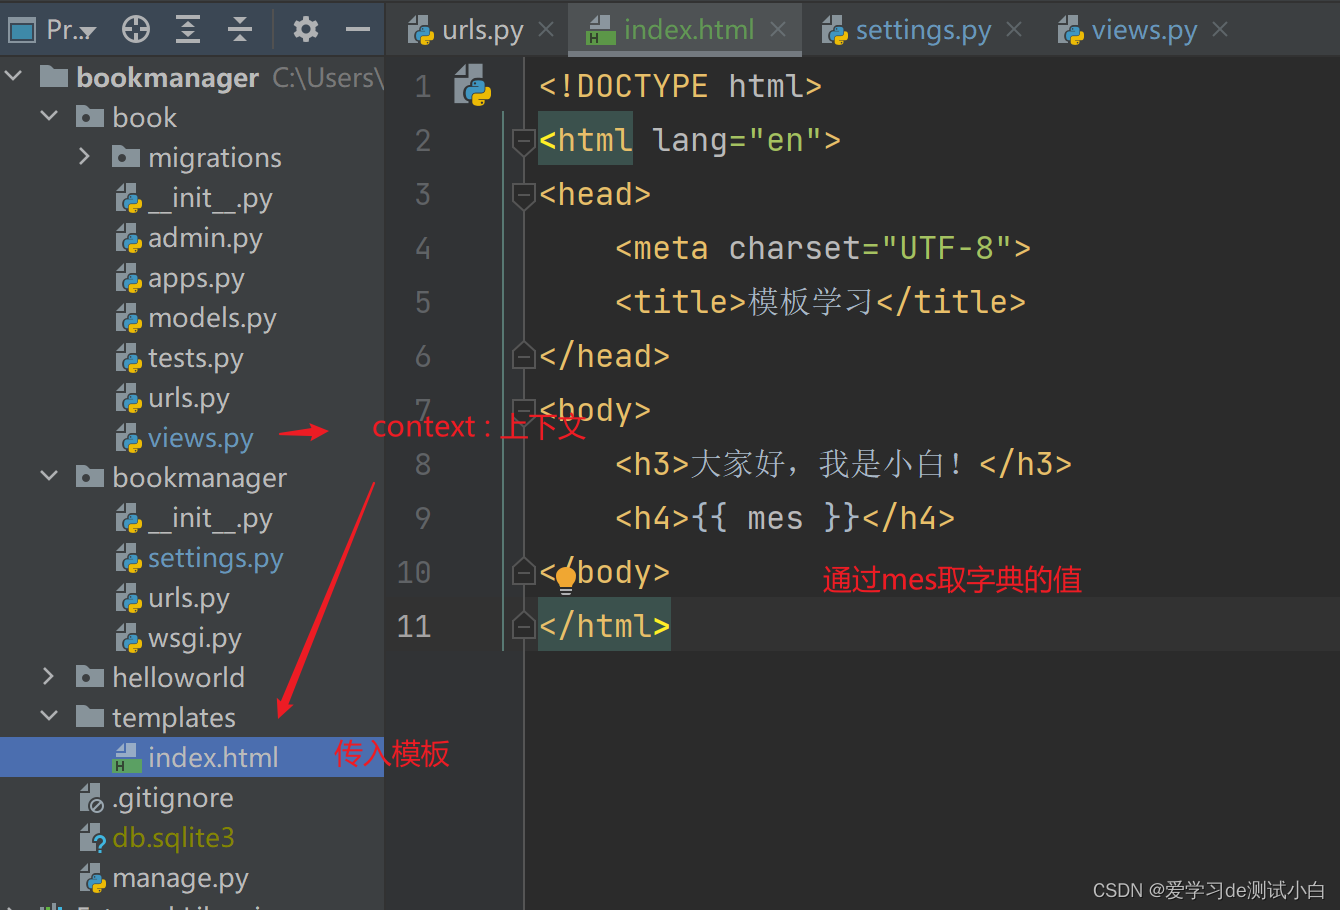Collapse the inner bookmanager package folder

click(49, 477)
